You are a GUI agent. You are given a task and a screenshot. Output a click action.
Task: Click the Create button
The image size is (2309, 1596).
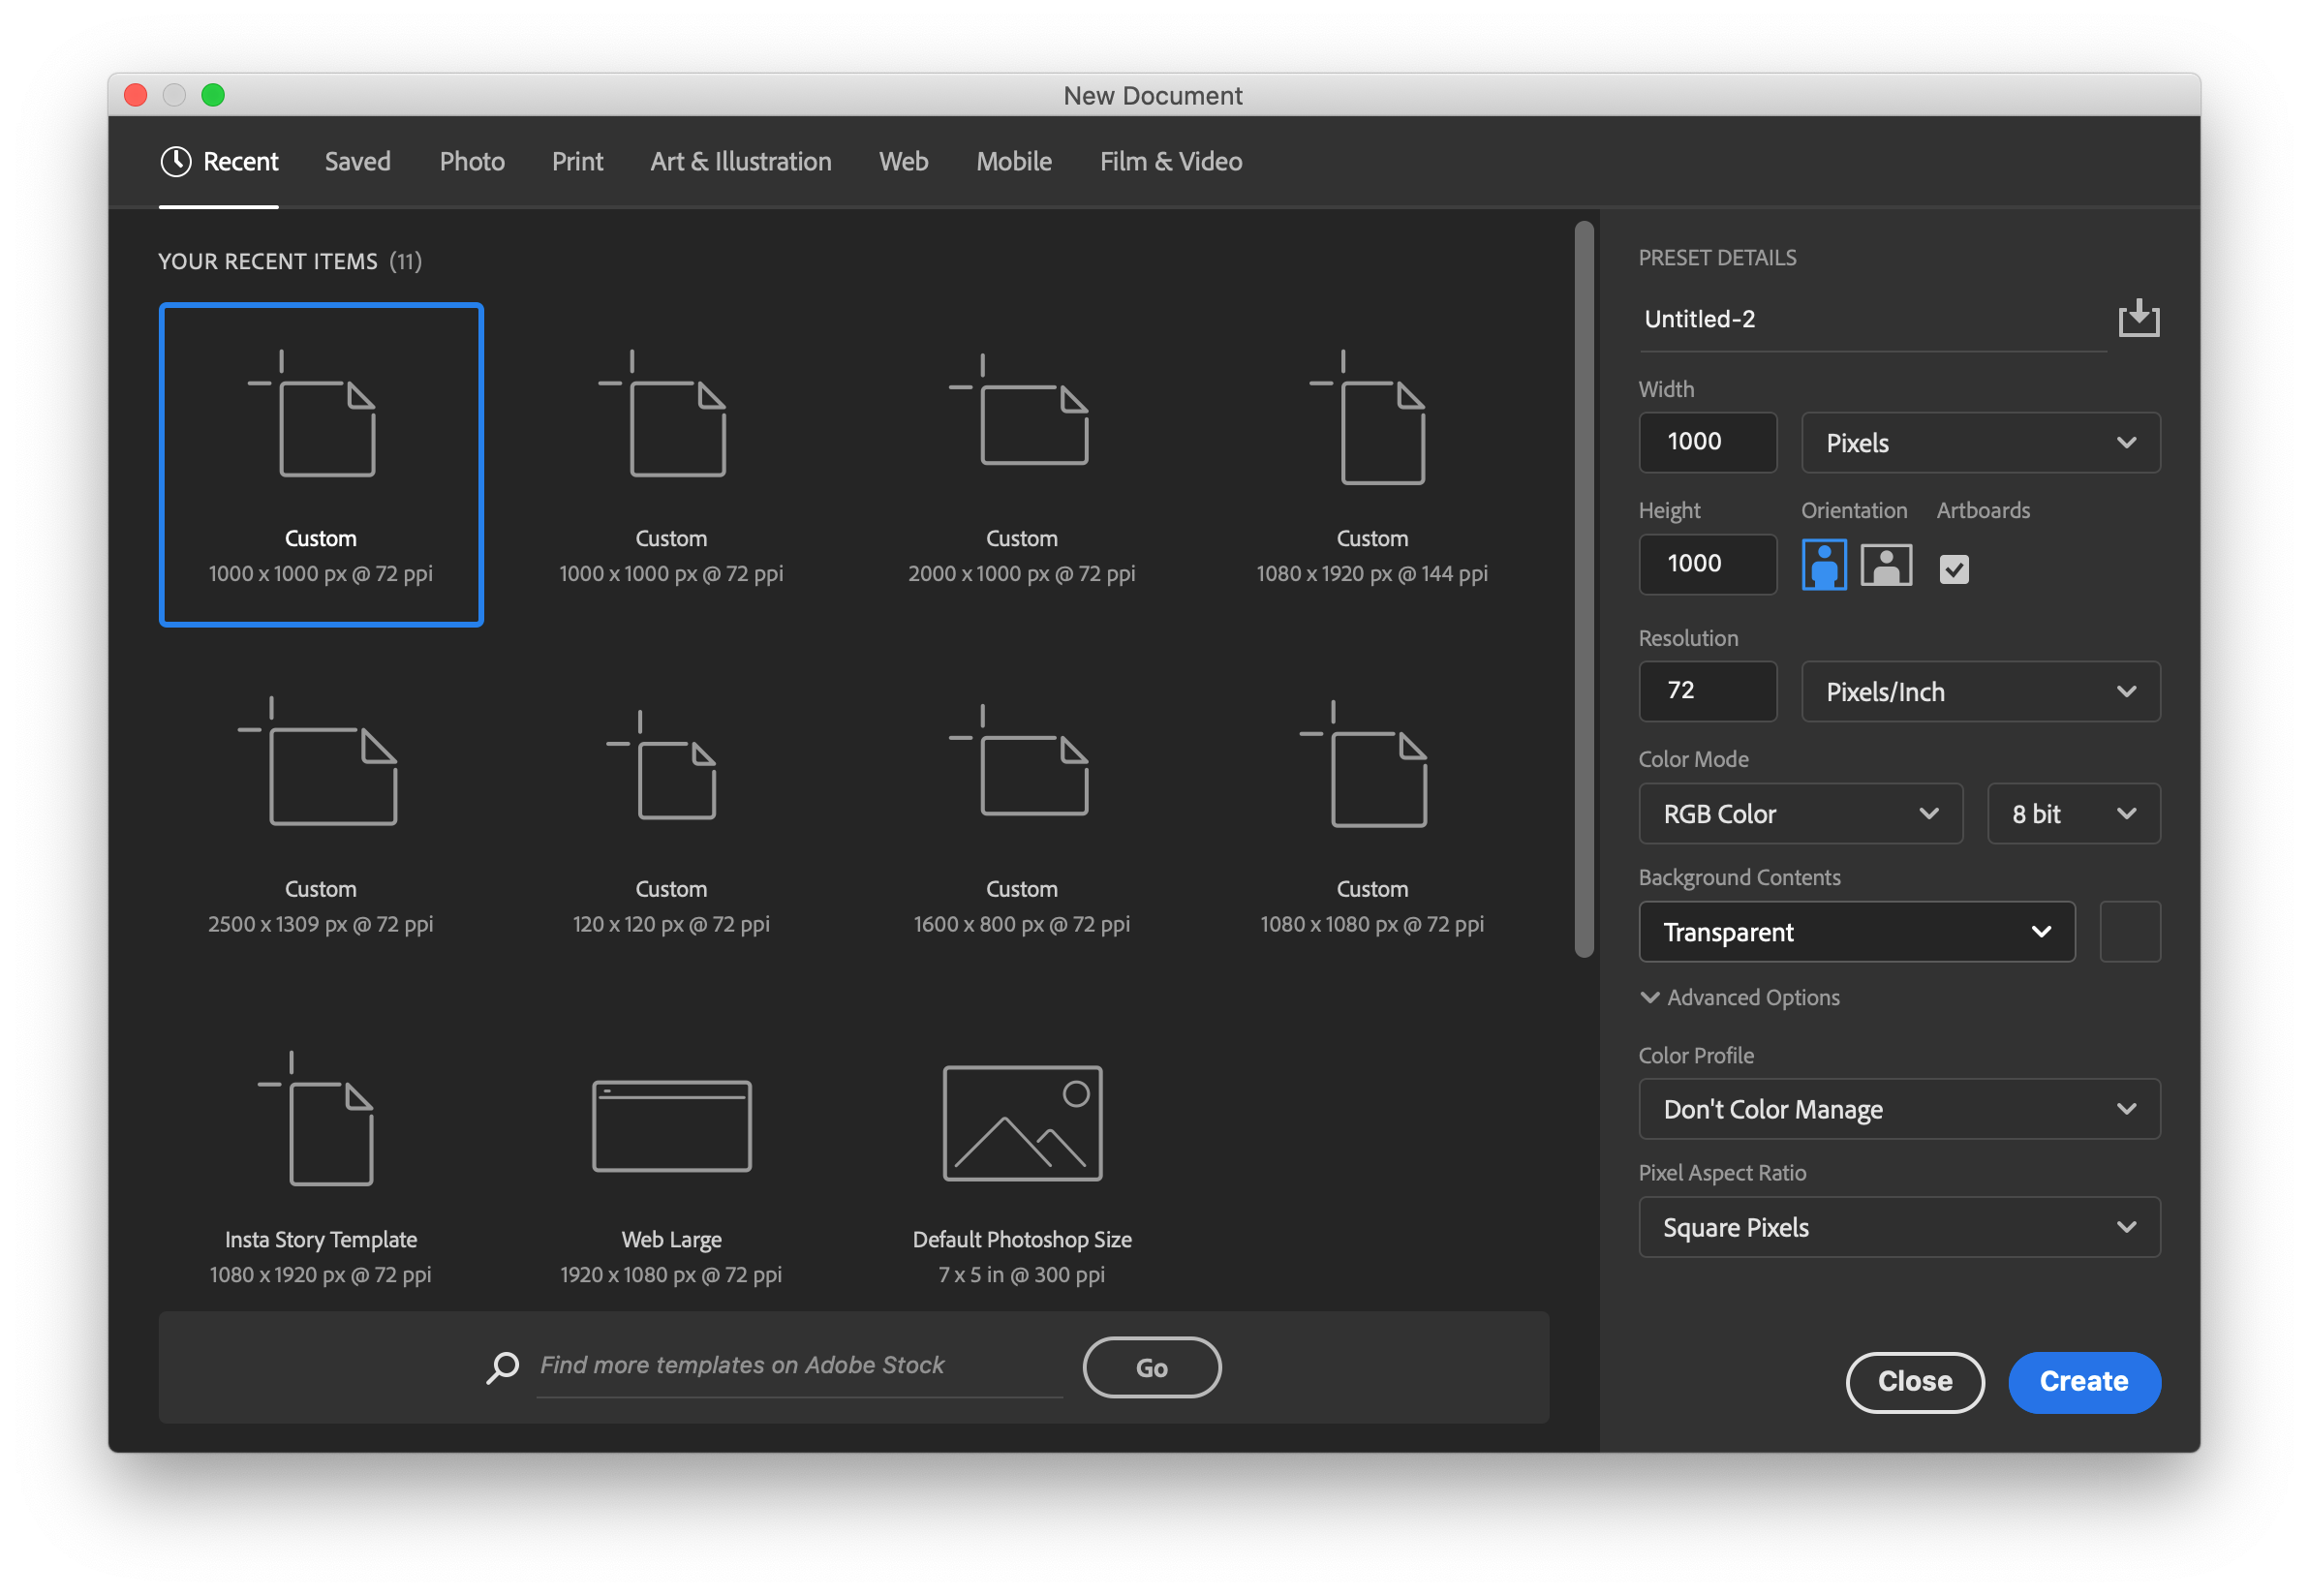[x=2084, y=1382]
